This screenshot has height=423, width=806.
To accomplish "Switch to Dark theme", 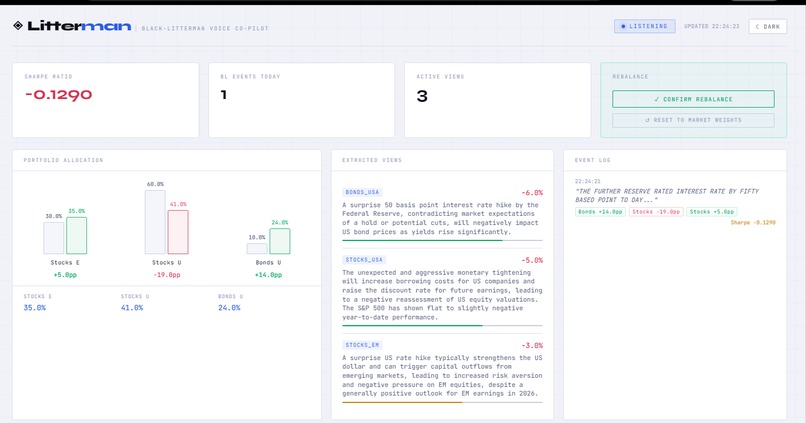I will click(767, 26).
